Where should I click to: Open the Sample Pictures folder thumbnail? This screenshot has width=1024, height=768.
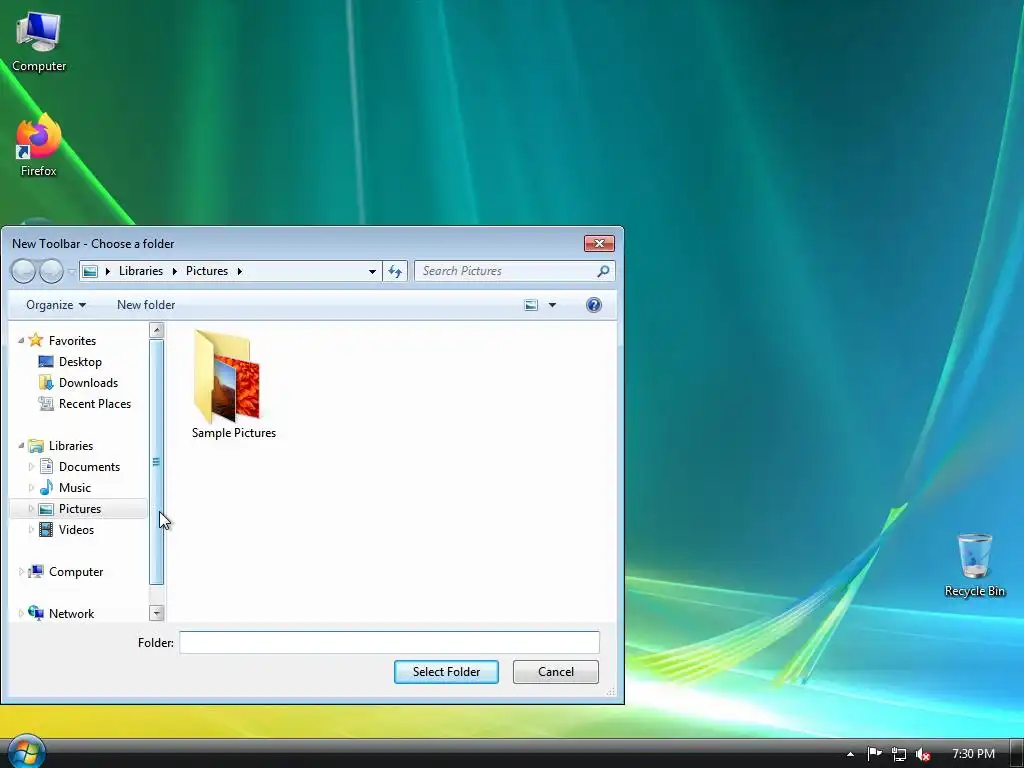tap(233, 385)
